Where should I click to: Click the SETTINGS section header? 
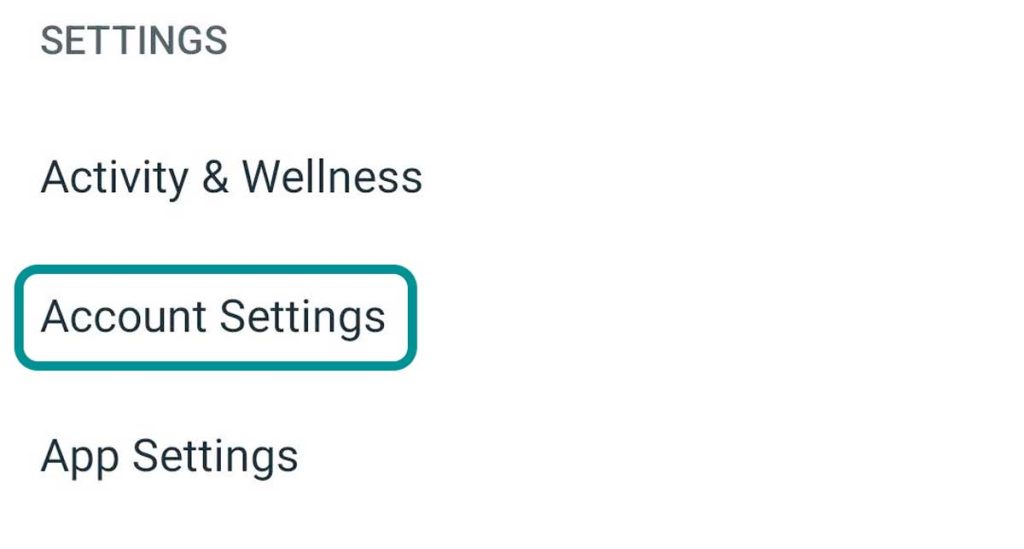[134, 41]
